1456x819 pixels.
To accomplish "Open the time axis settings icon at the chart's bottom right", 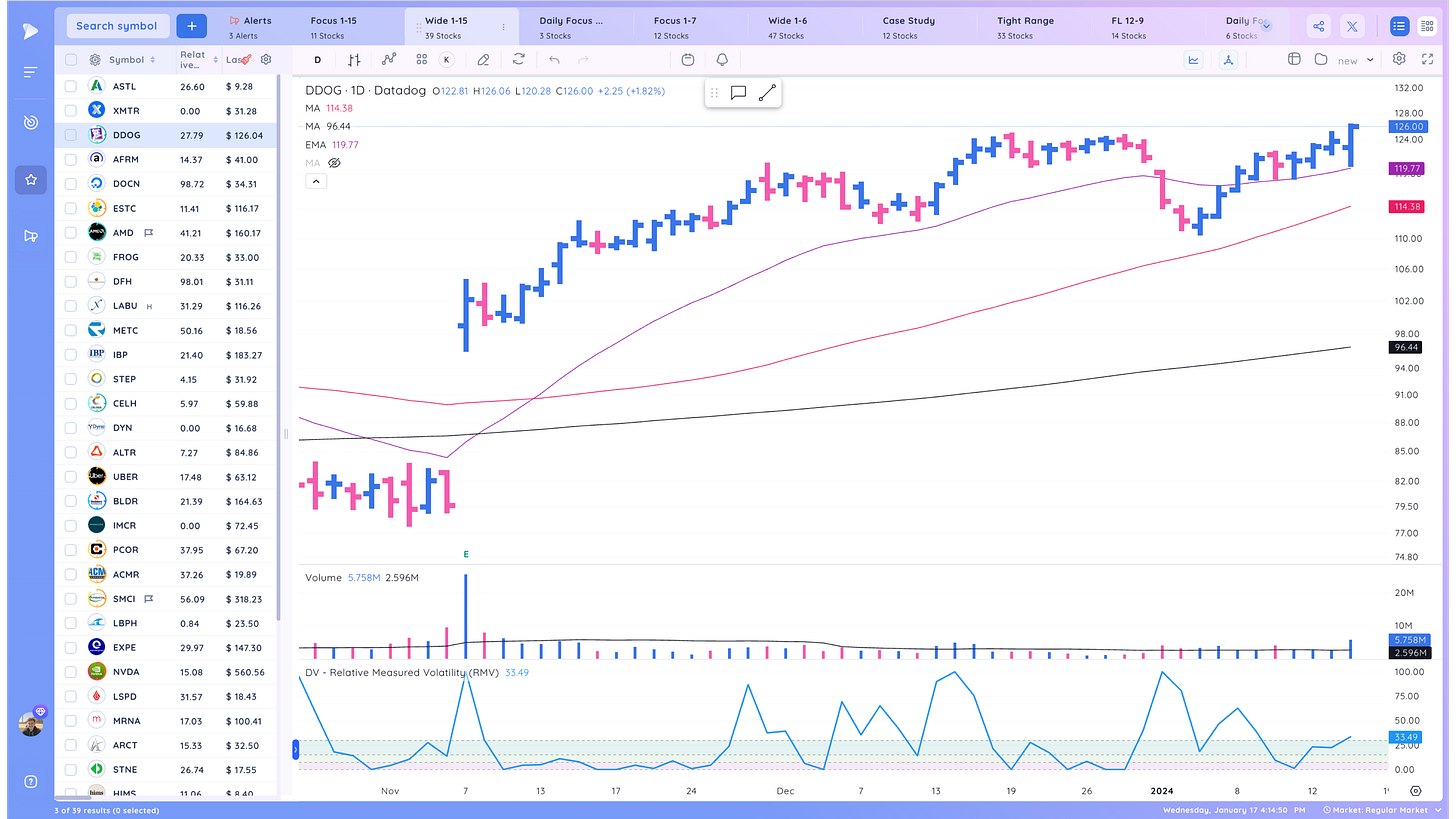I will (x=1416, y=790).
